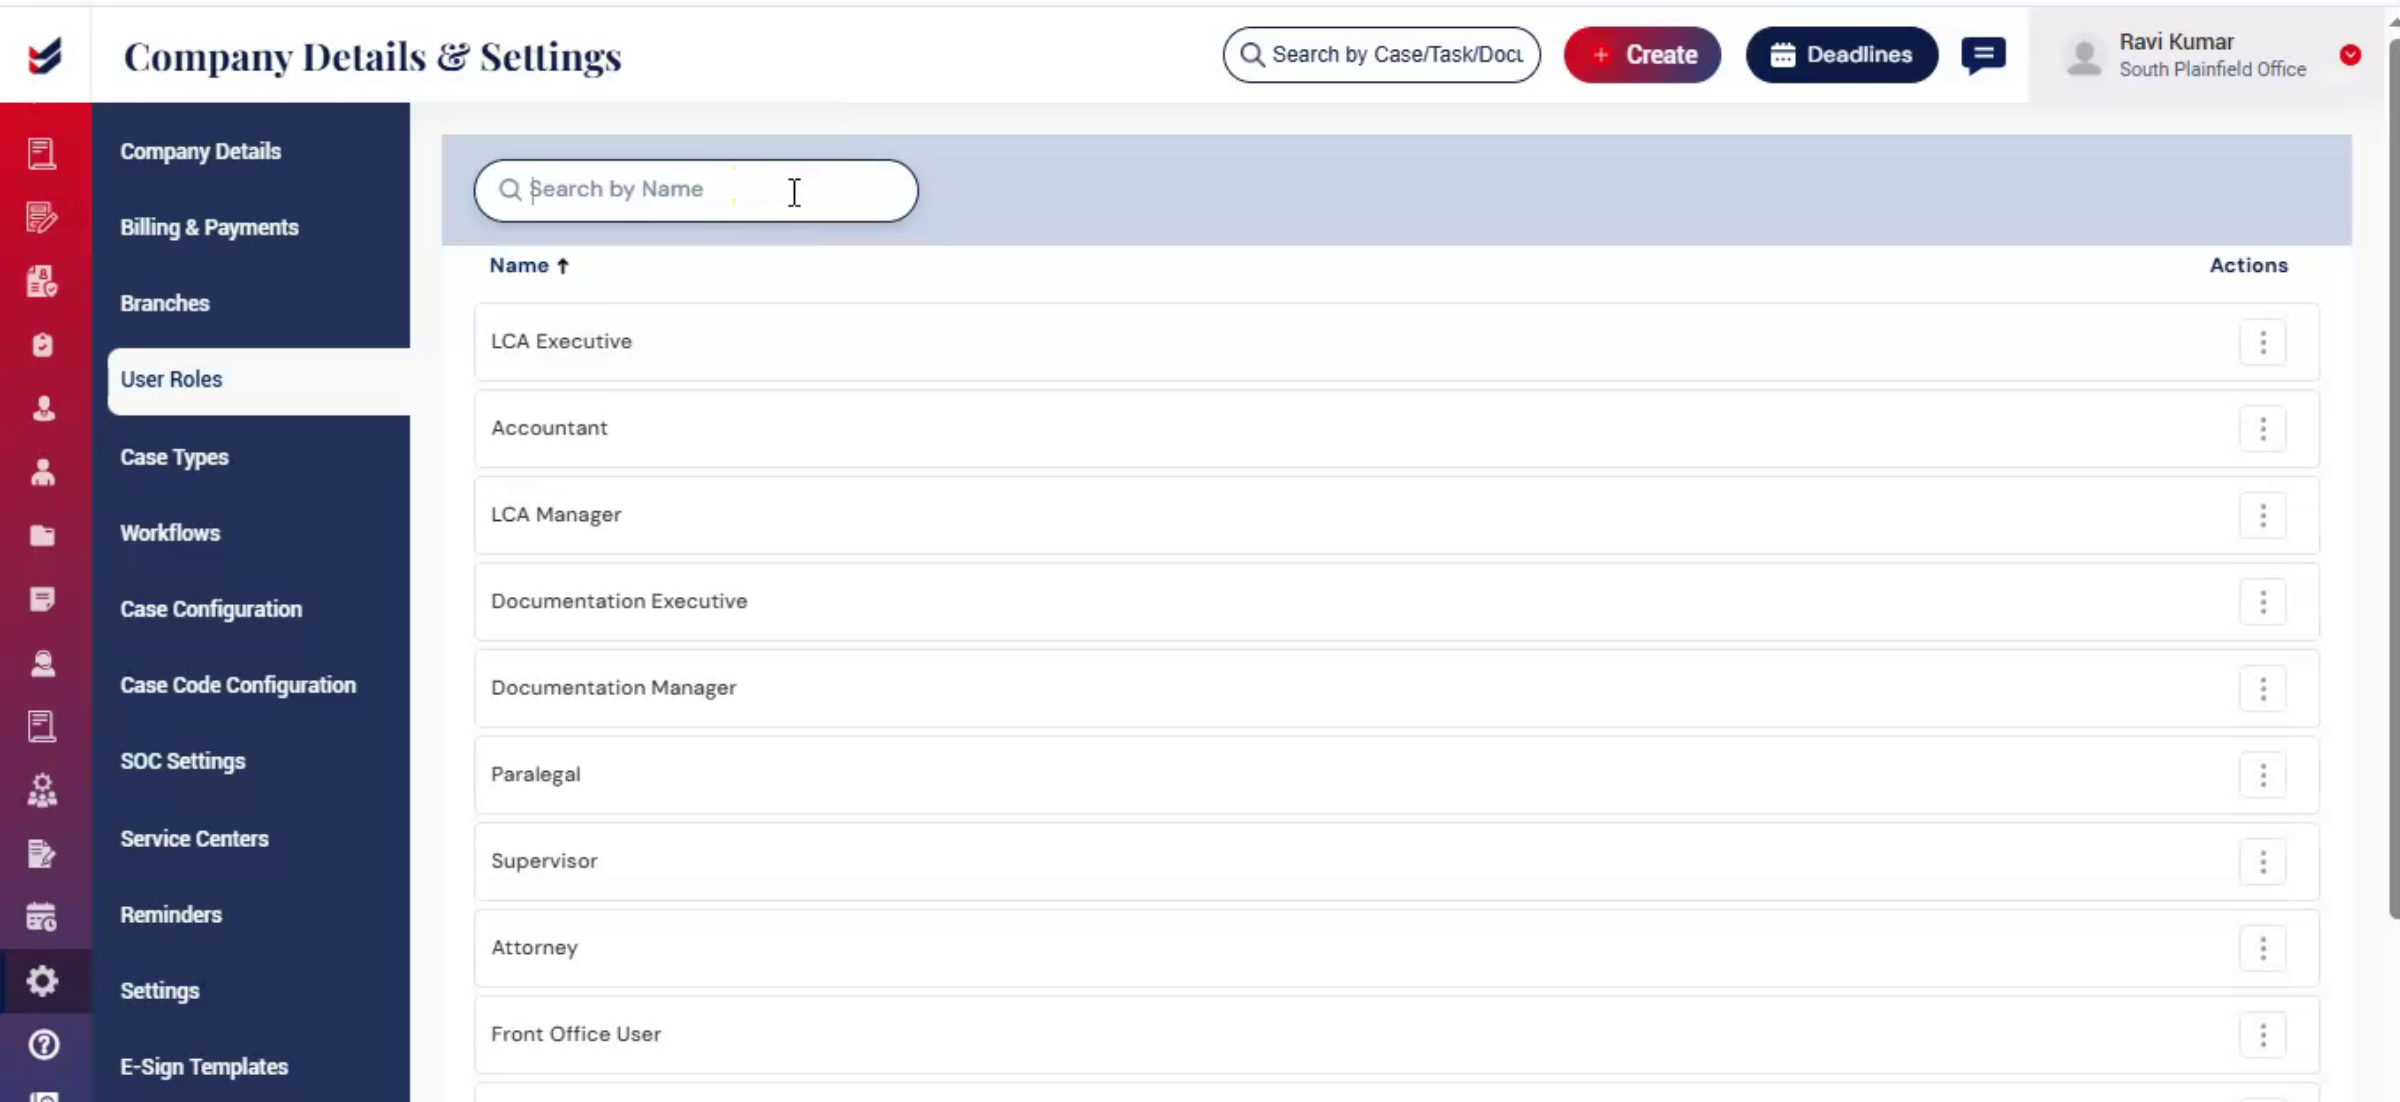Open actions menu for Attorney
This screenshot has width=2400, height=1102.
pyautogui.click(x=2263, y=949)
